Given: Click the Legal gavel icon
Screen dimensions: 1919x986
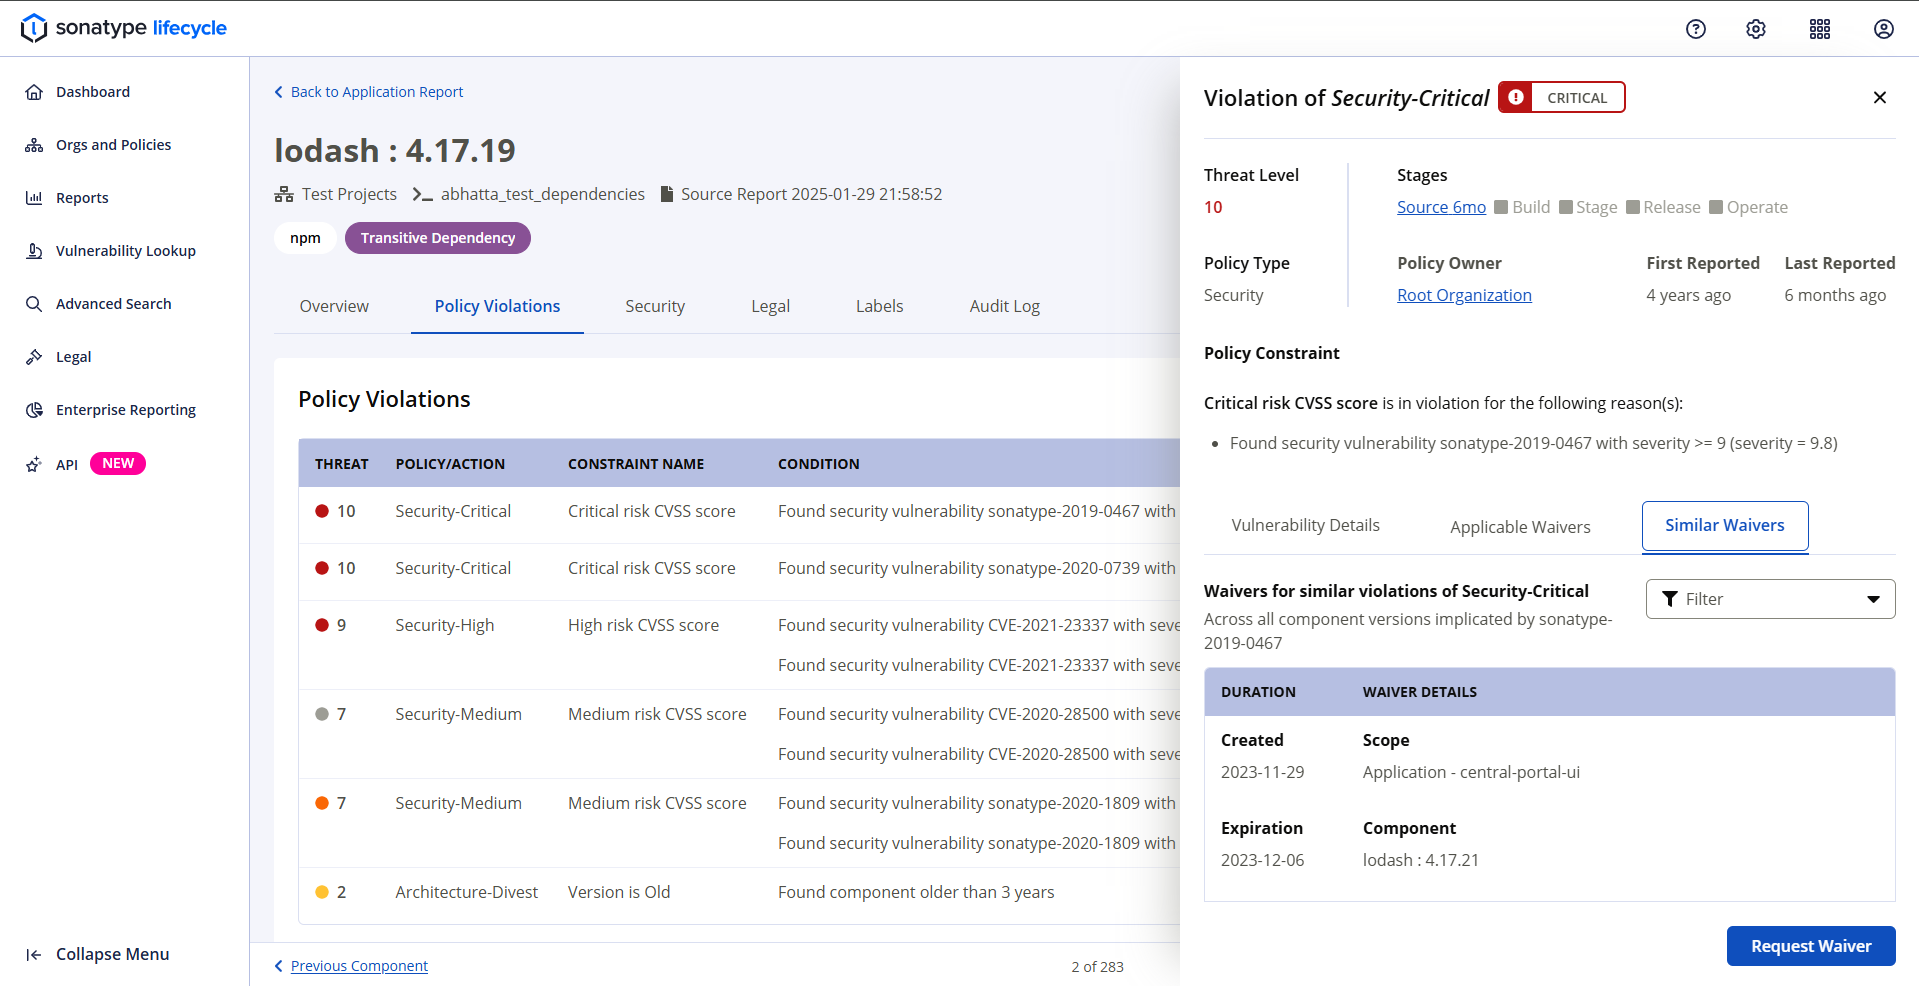Looking at the screenshot, I should pos(34,357).
